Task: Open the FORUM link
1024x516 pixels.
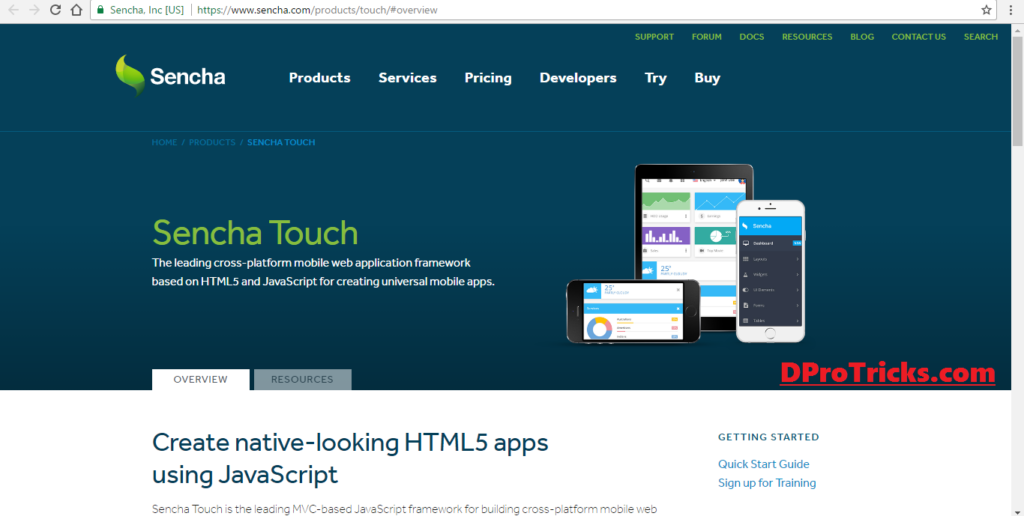Action: pos(707,37)
